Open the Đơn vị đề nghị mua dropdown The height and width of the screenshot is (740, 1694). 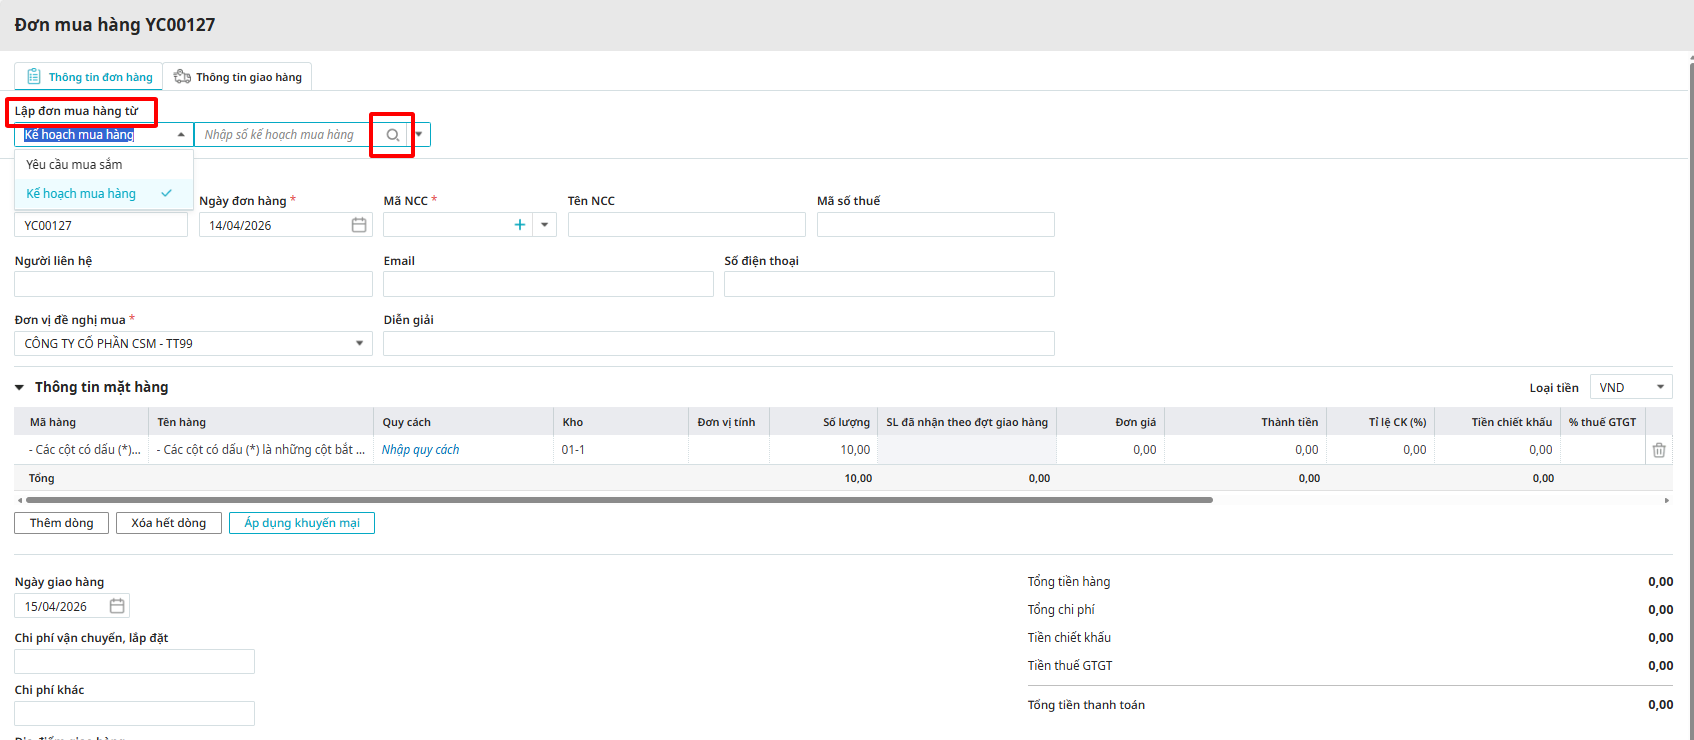tap(359, 344)
